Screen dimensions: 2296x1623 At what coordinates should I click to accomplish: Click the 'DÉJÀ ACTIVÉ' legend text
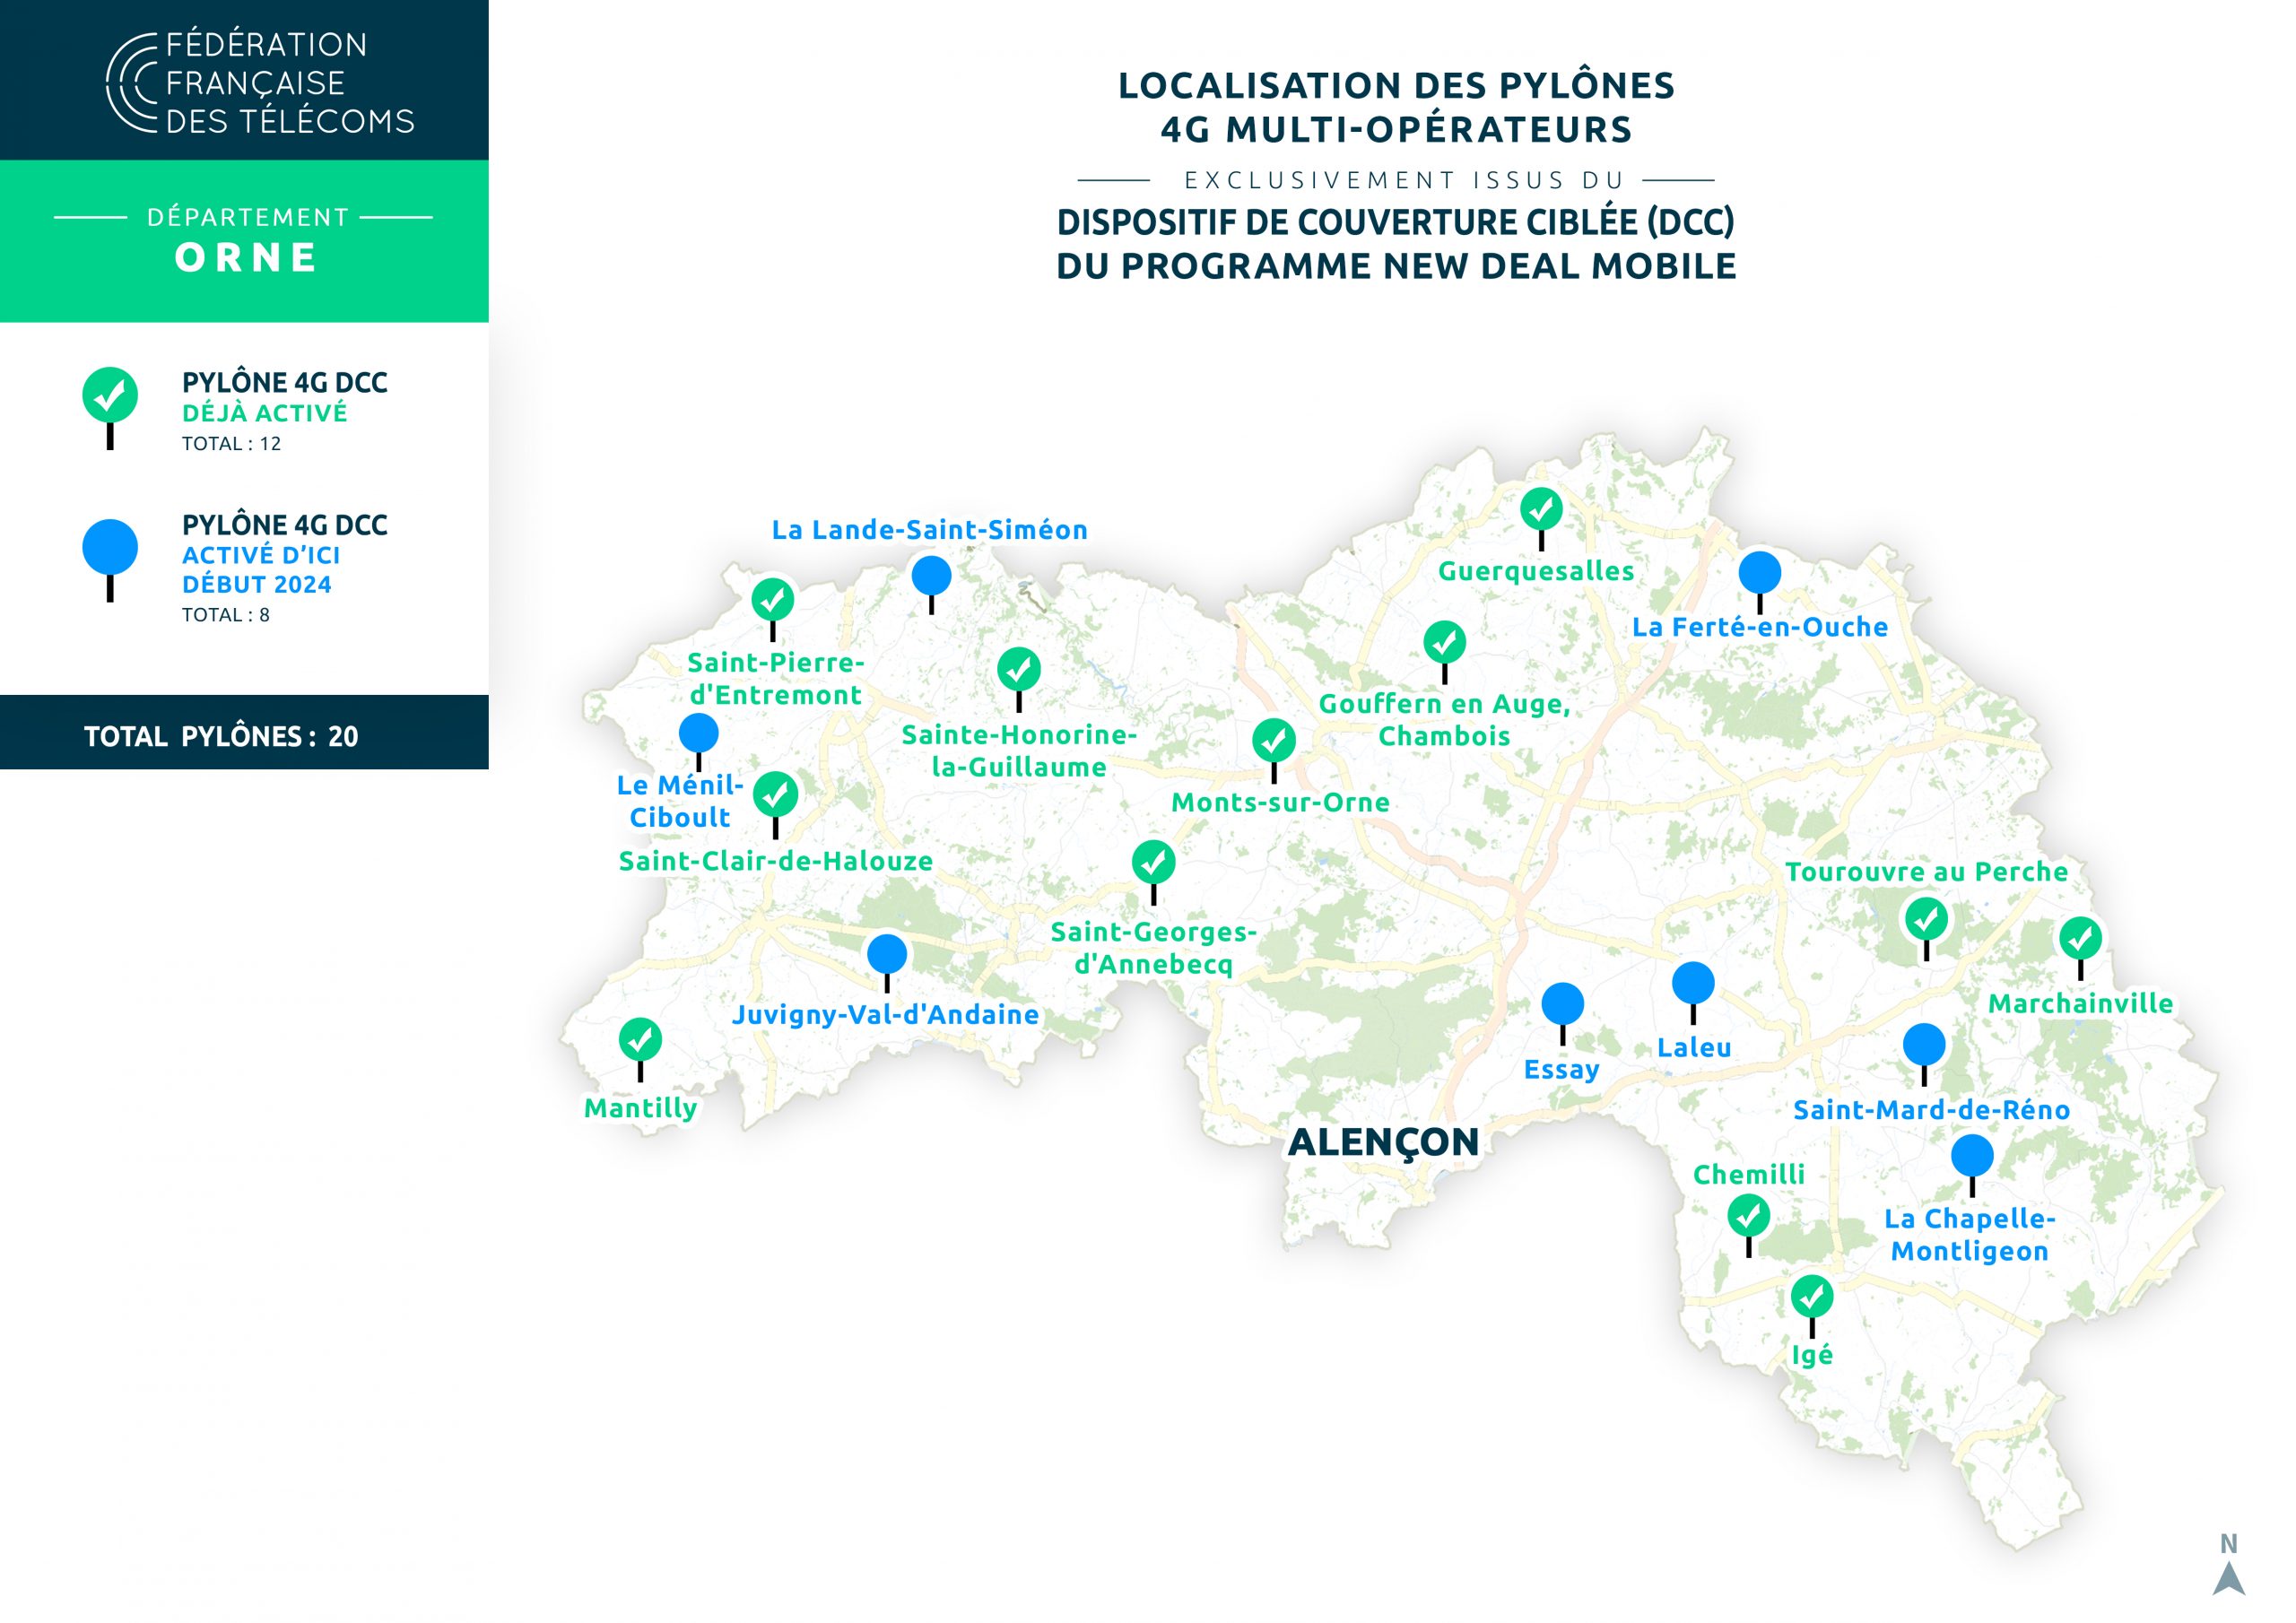coord(264,413)
